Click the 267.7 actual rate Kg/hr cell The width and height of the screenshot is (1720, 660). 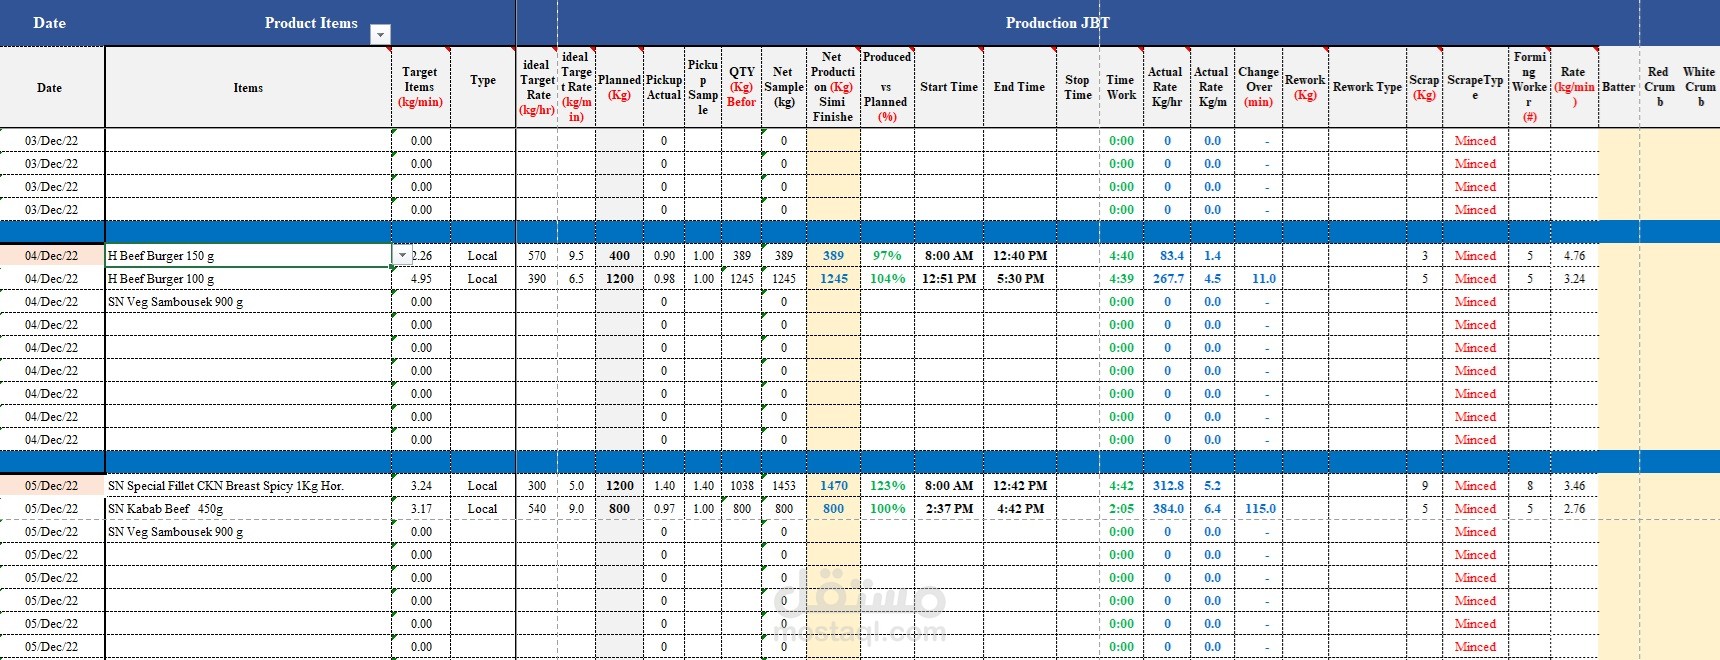[1168, 279]
